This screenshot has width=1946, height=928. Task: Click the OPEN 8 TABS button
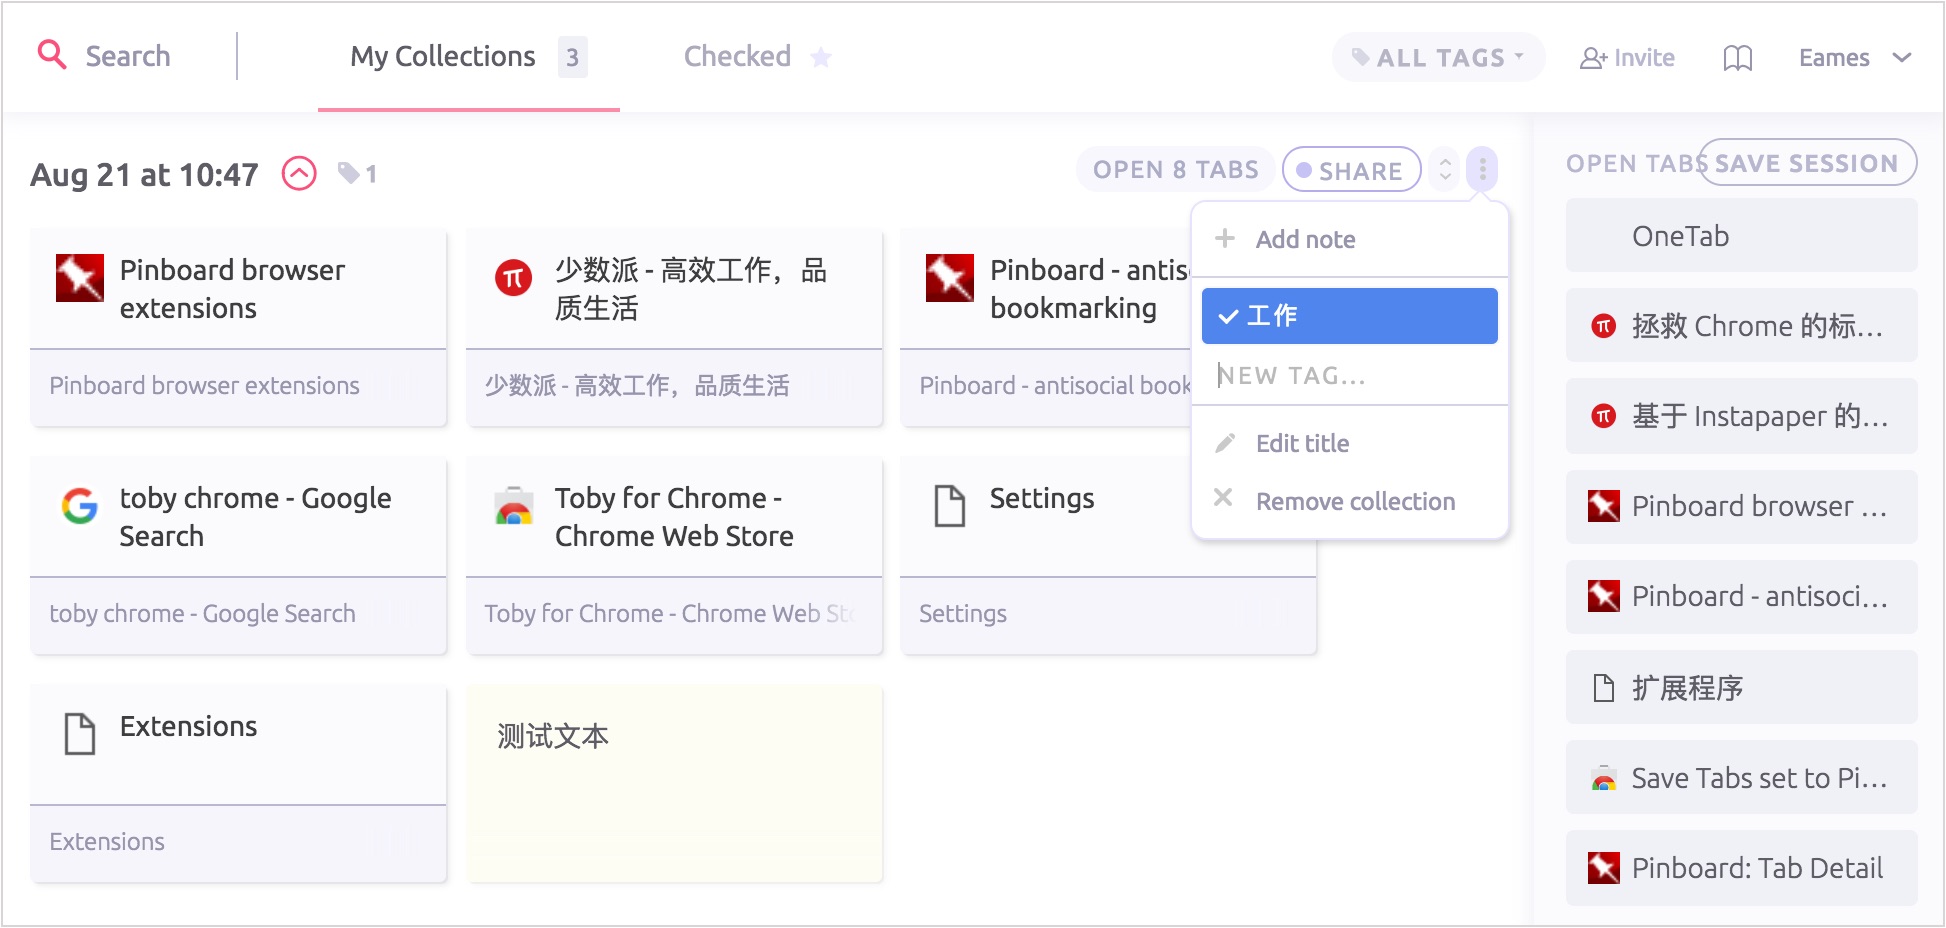1175,170
